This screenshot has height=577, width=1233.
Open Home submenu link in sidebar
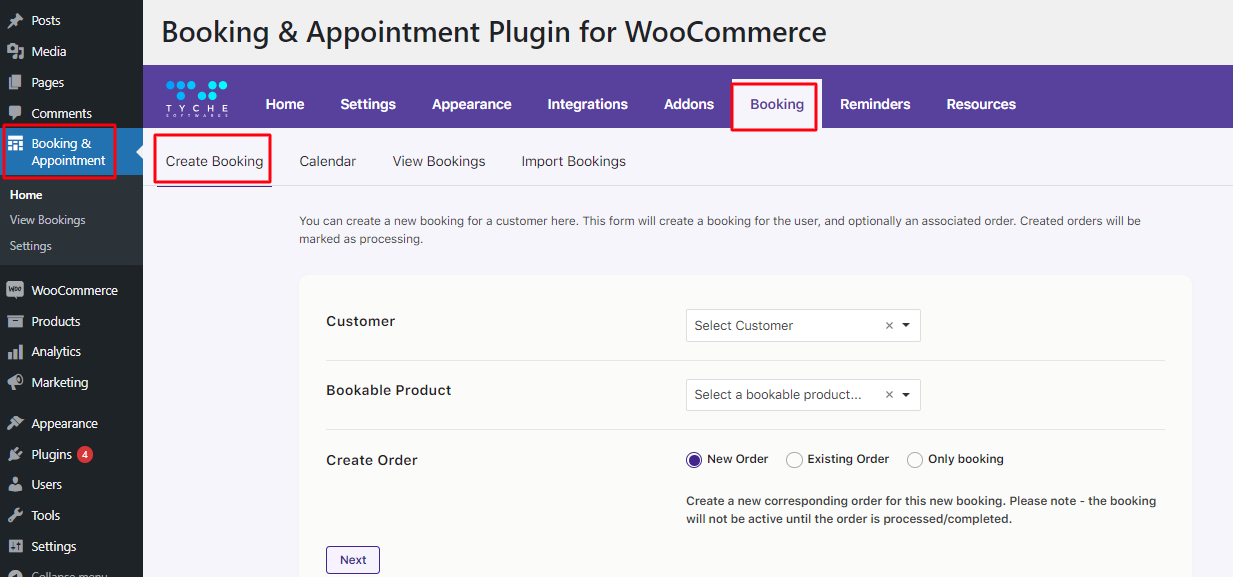coord(26,195)
